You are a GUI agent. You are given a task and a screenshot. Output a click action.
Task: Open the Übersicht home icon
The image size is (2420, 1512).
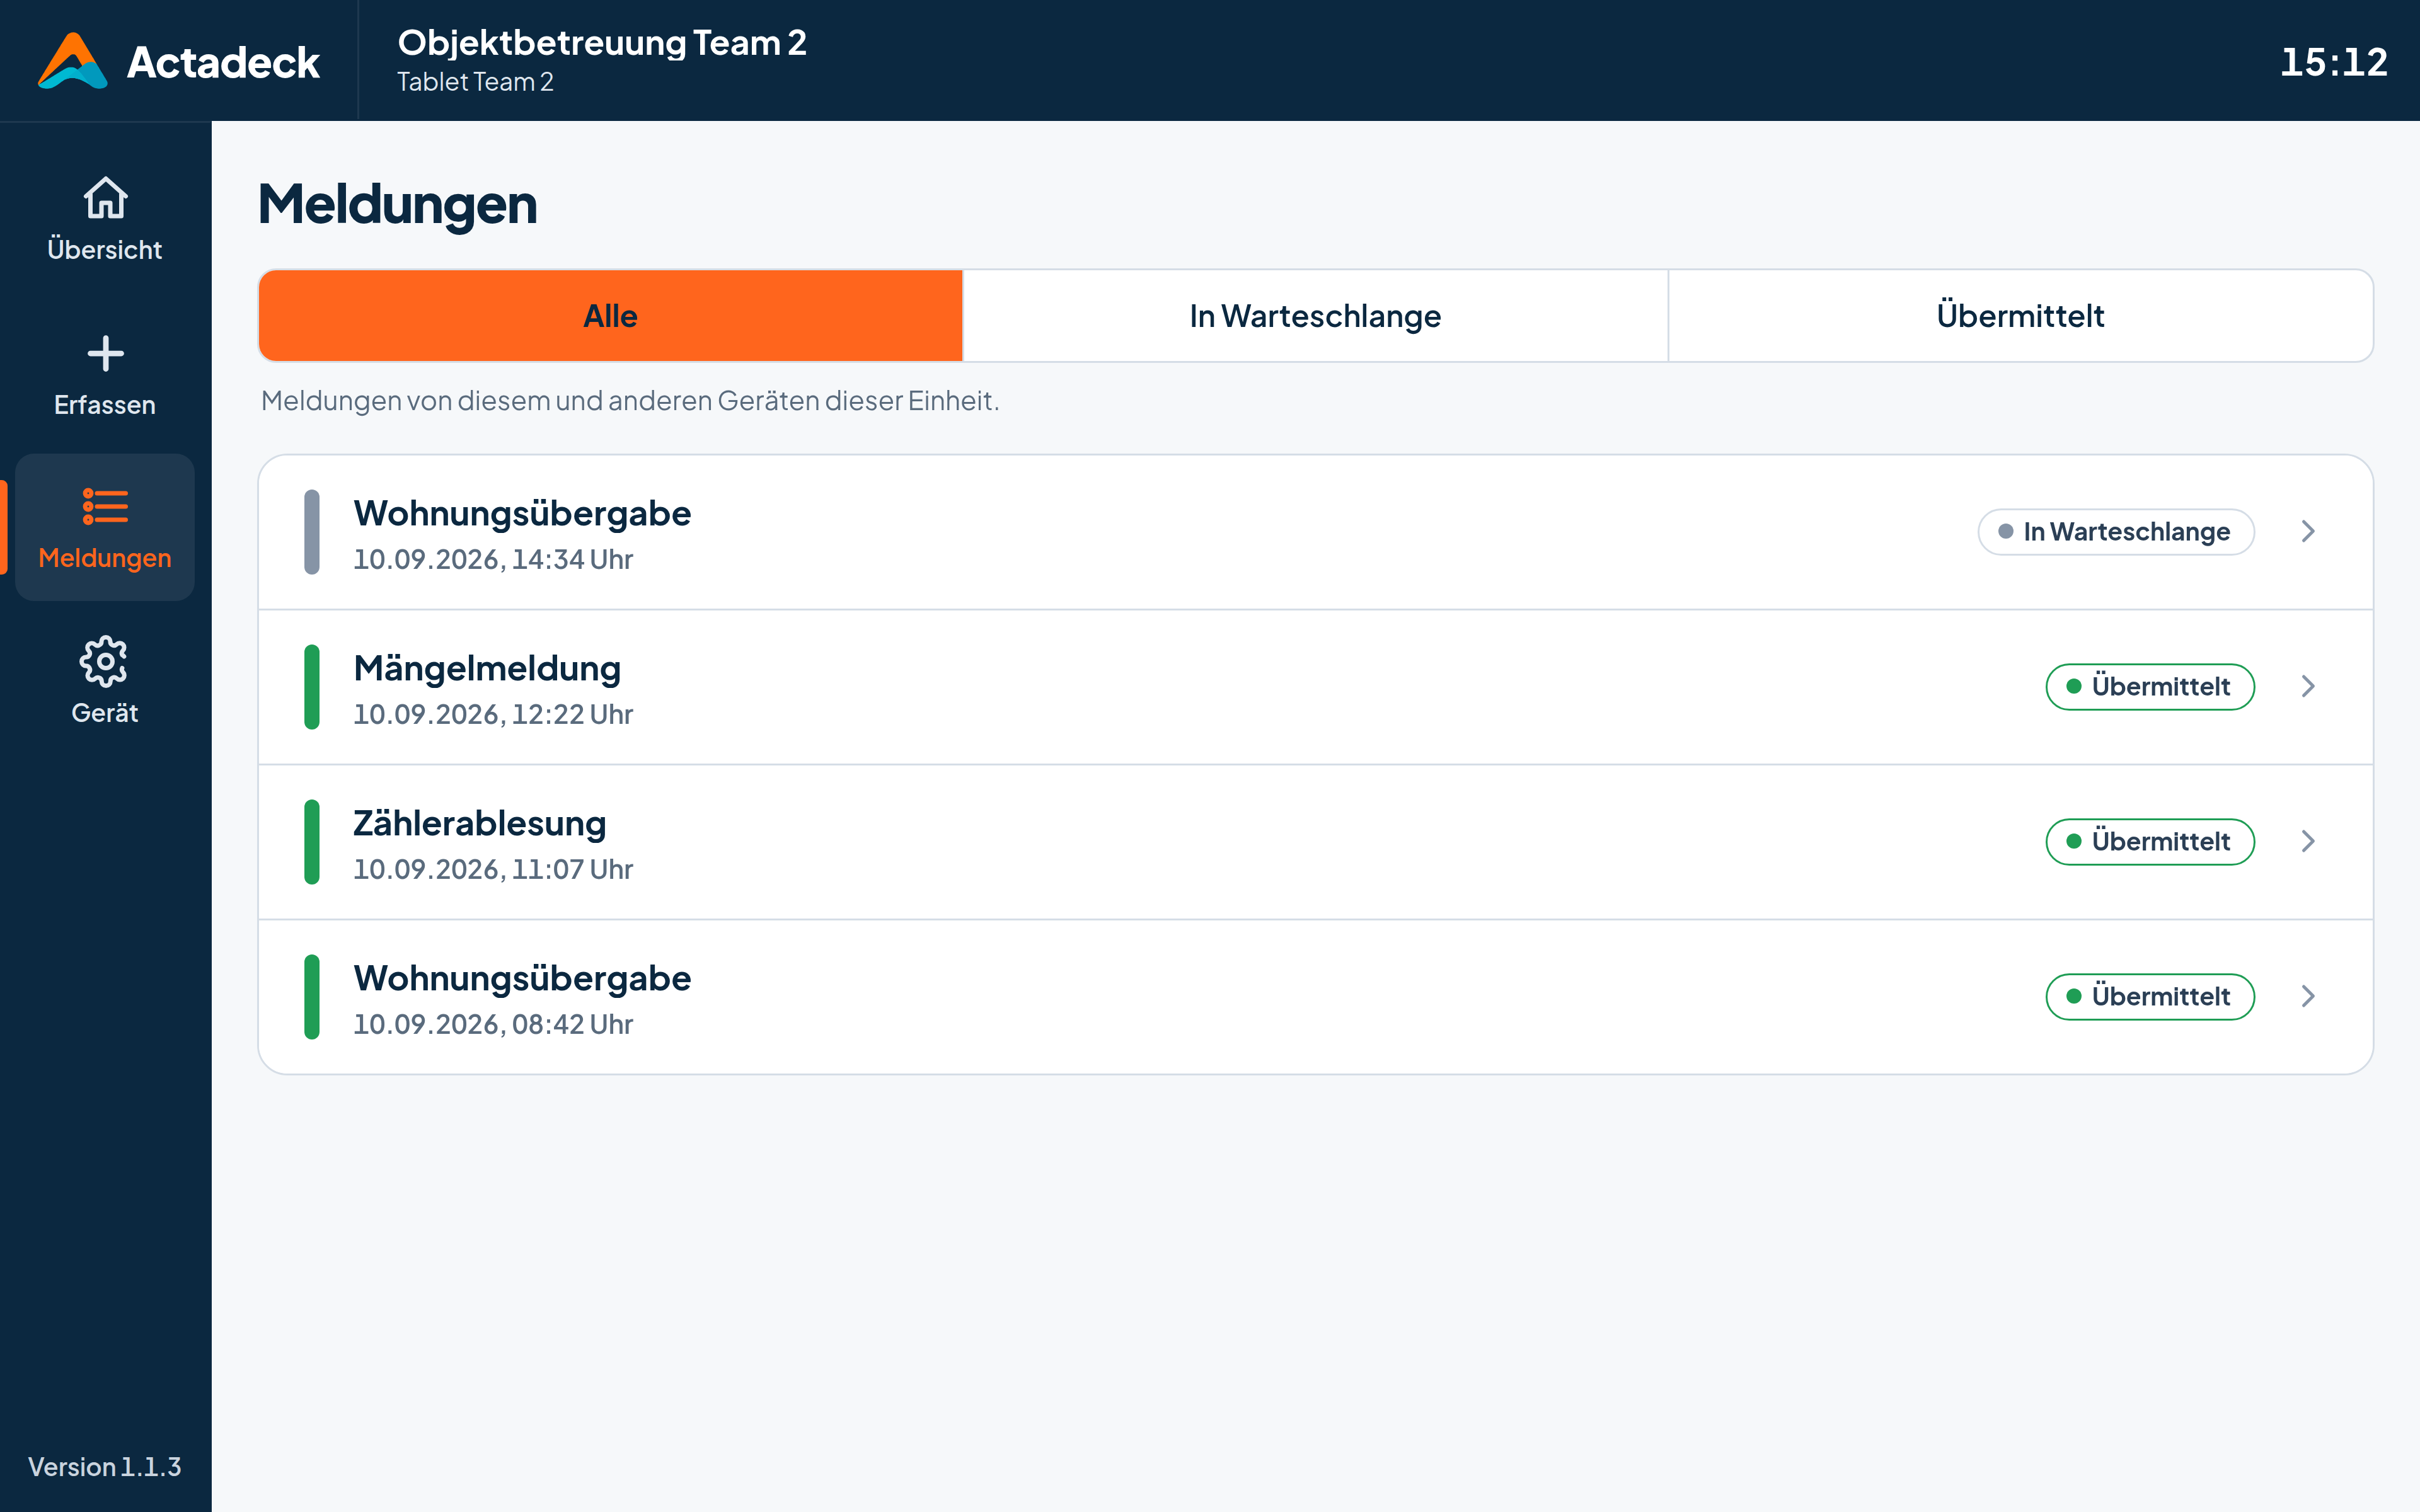(x=105, y=197)
